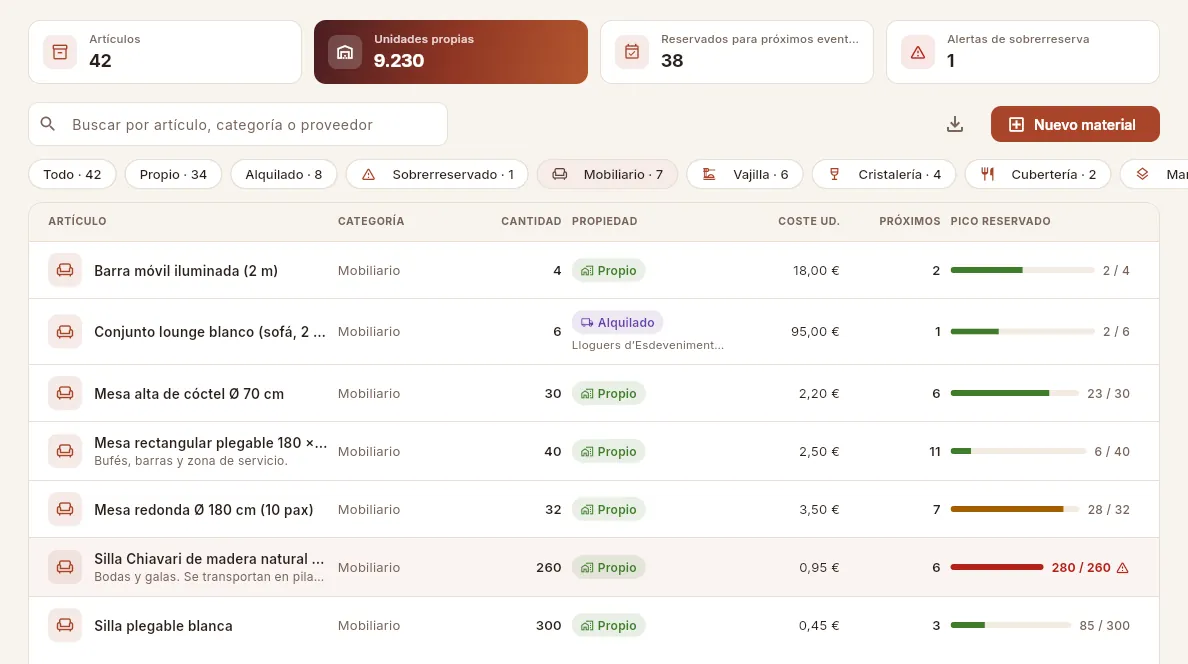Select the Propio · 34 filter
This screenshot has height=664, width=1188.
click(x=173, y=174)
